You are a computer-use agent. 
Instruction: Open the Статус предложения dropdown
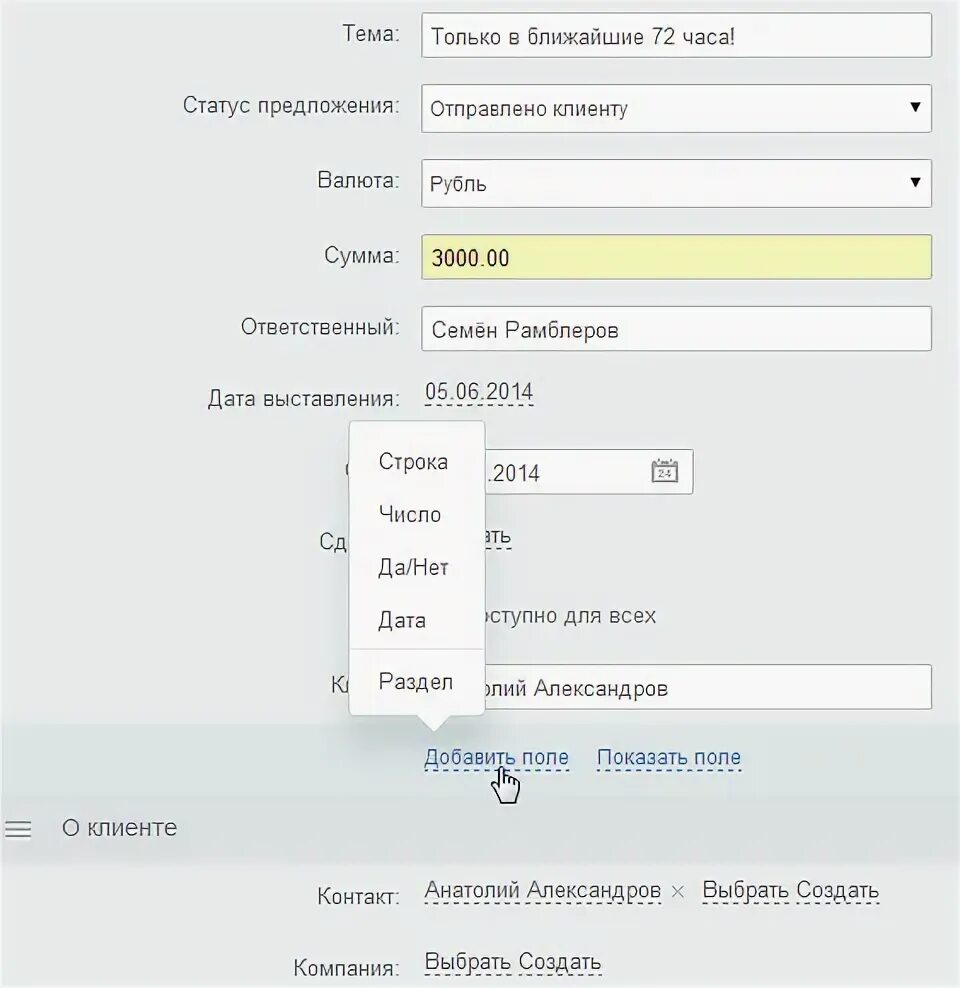point(676,109)
